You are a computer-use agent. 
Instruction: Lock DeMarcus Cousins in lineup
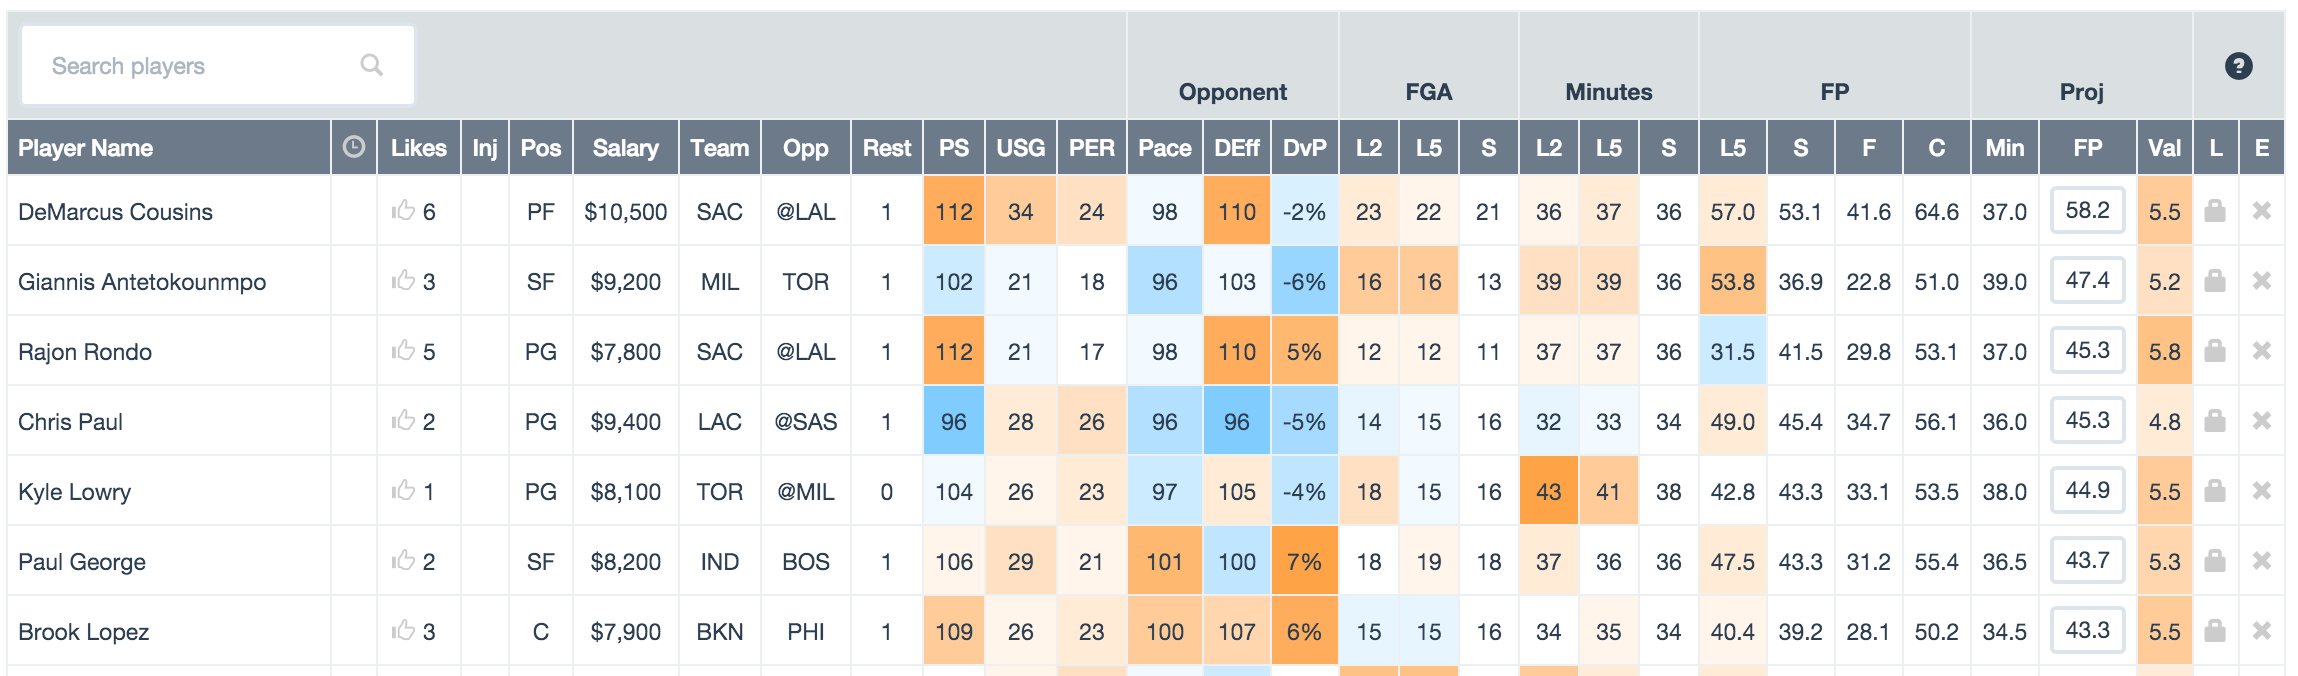(2215, 211)
